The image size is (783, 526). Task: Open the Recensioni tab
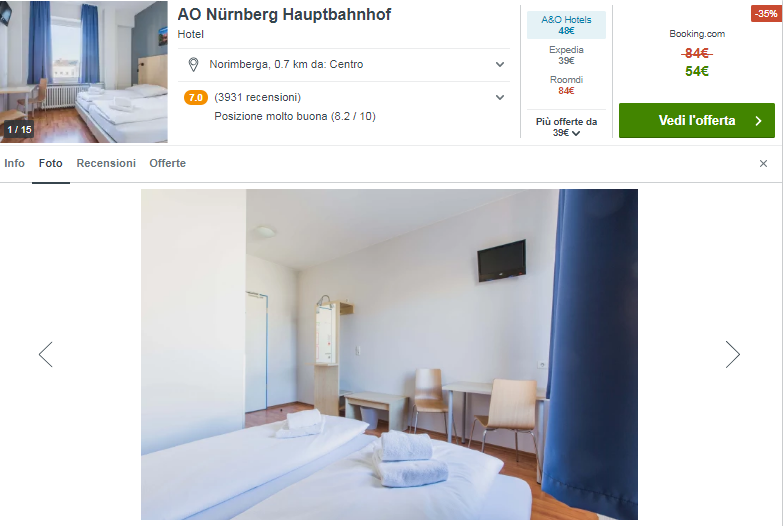click(106, 163)
